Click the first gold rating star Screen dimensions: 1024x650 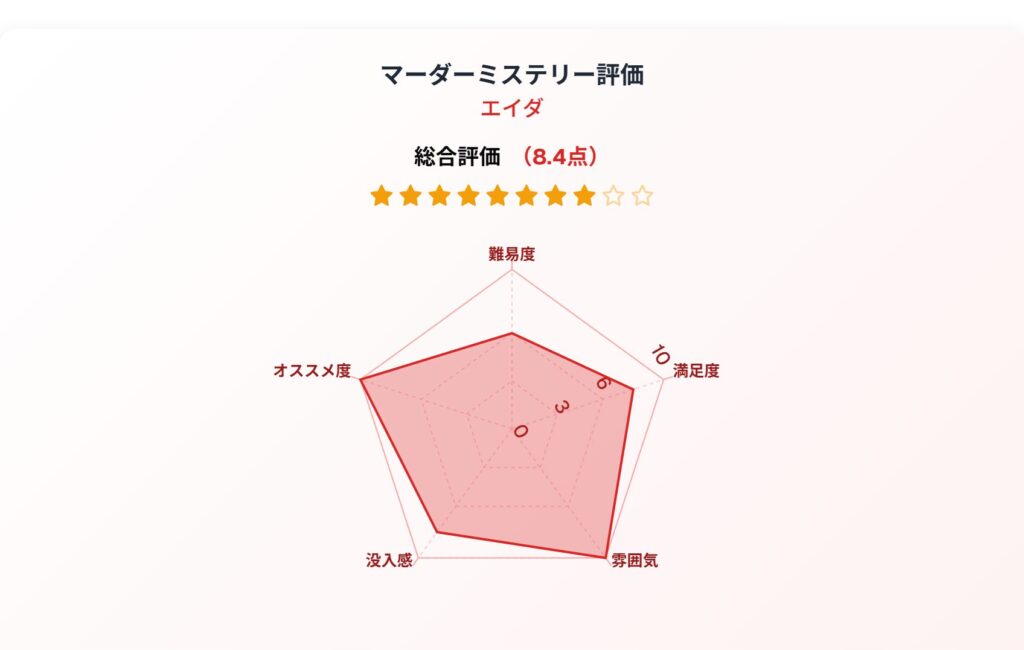pos(381,195)
